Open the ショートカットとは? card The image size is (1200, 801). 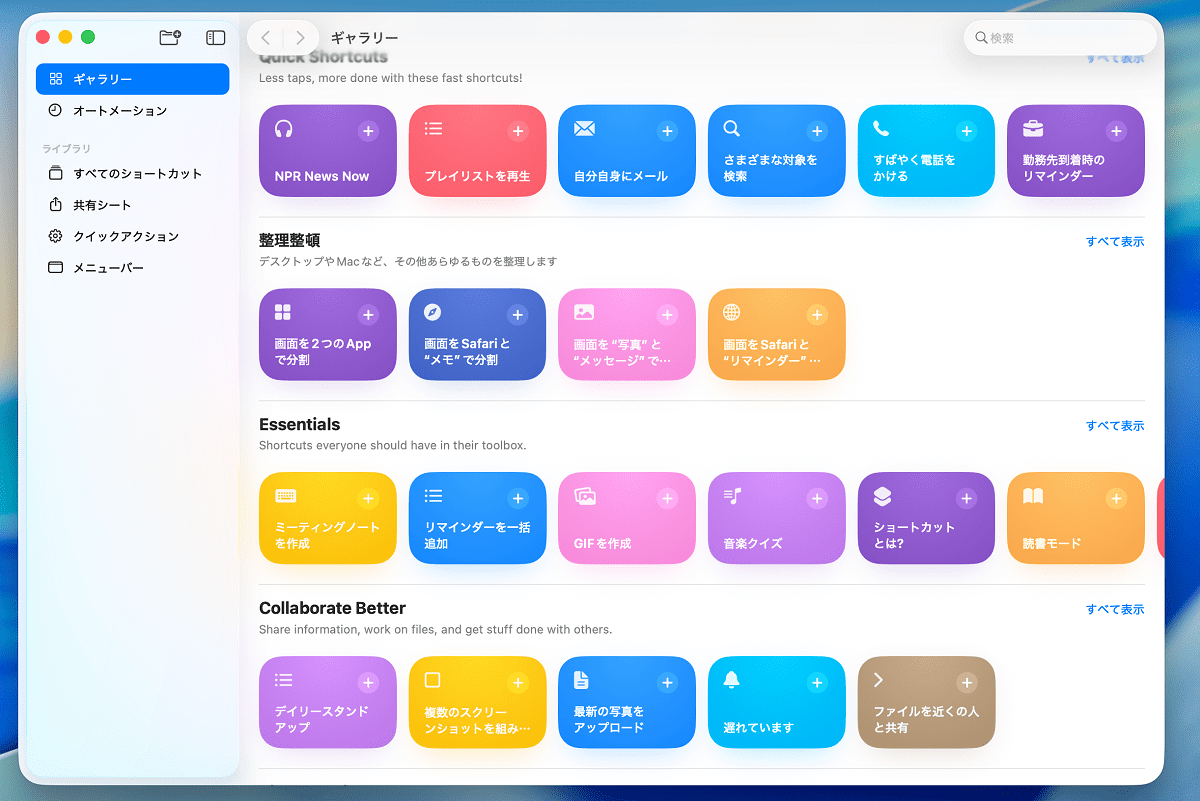click(x=926, y=519)
